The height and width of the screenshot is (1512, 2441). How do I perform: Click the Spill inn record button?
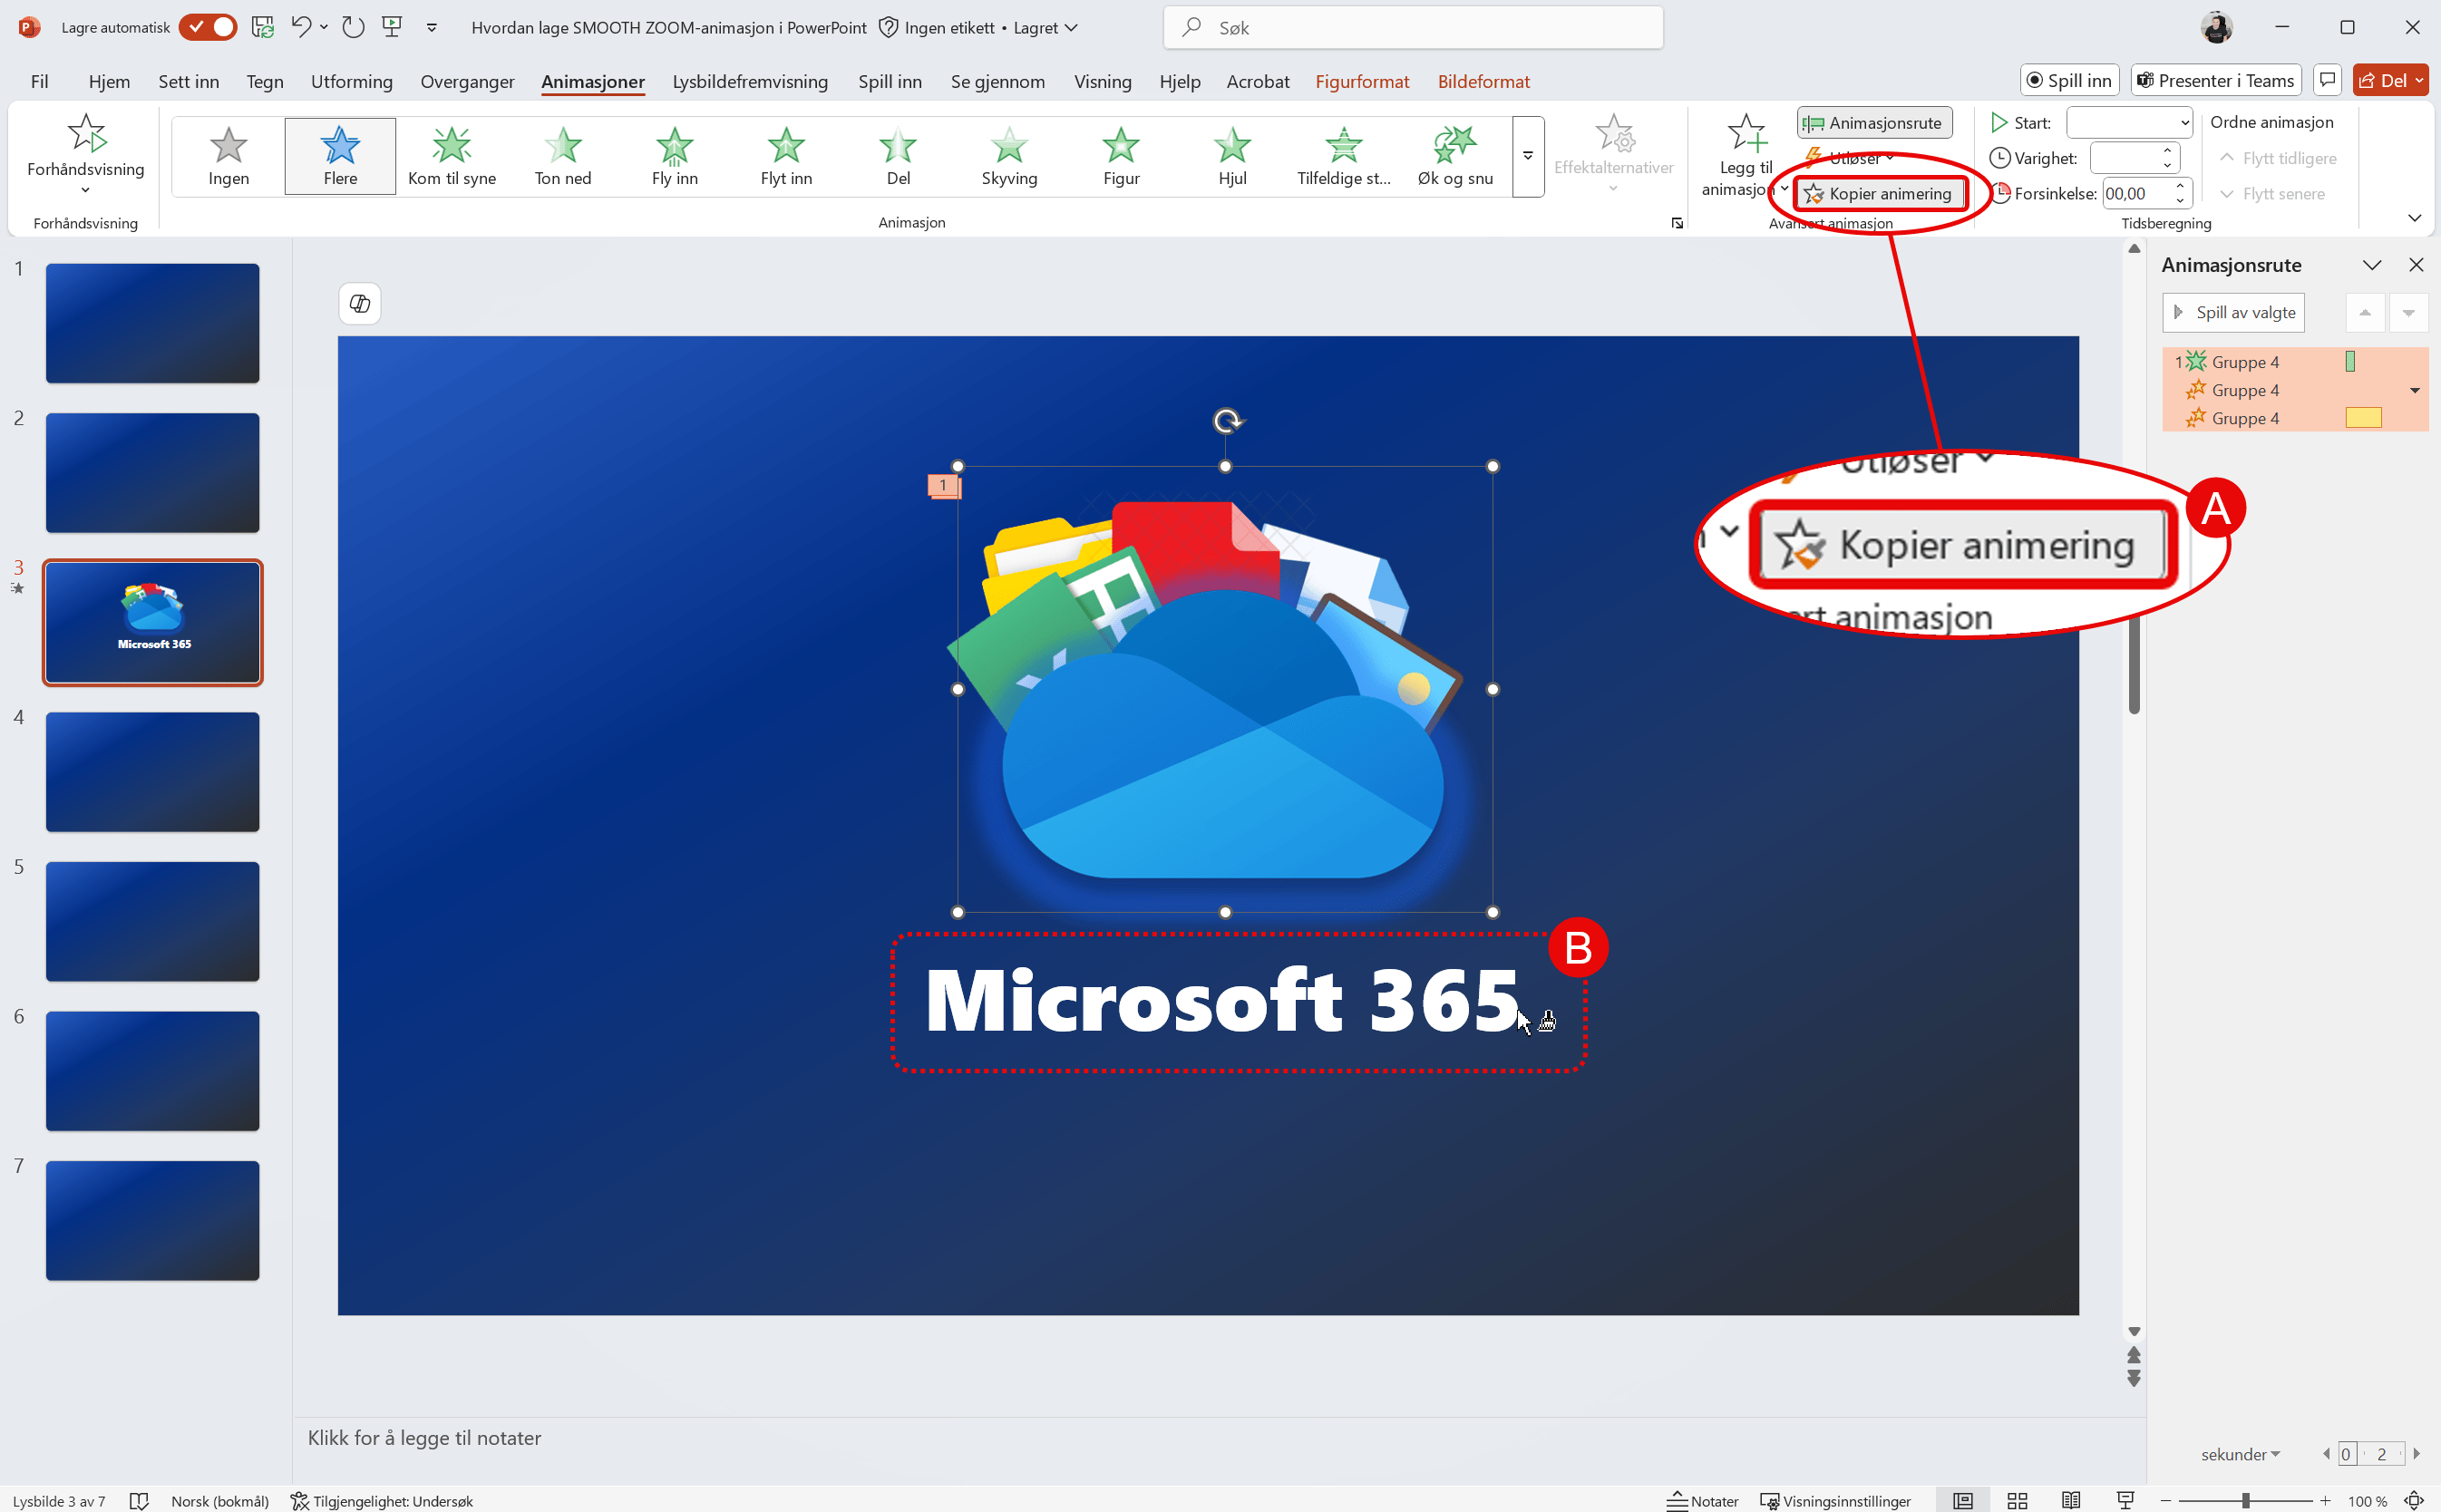[2068, 81]
